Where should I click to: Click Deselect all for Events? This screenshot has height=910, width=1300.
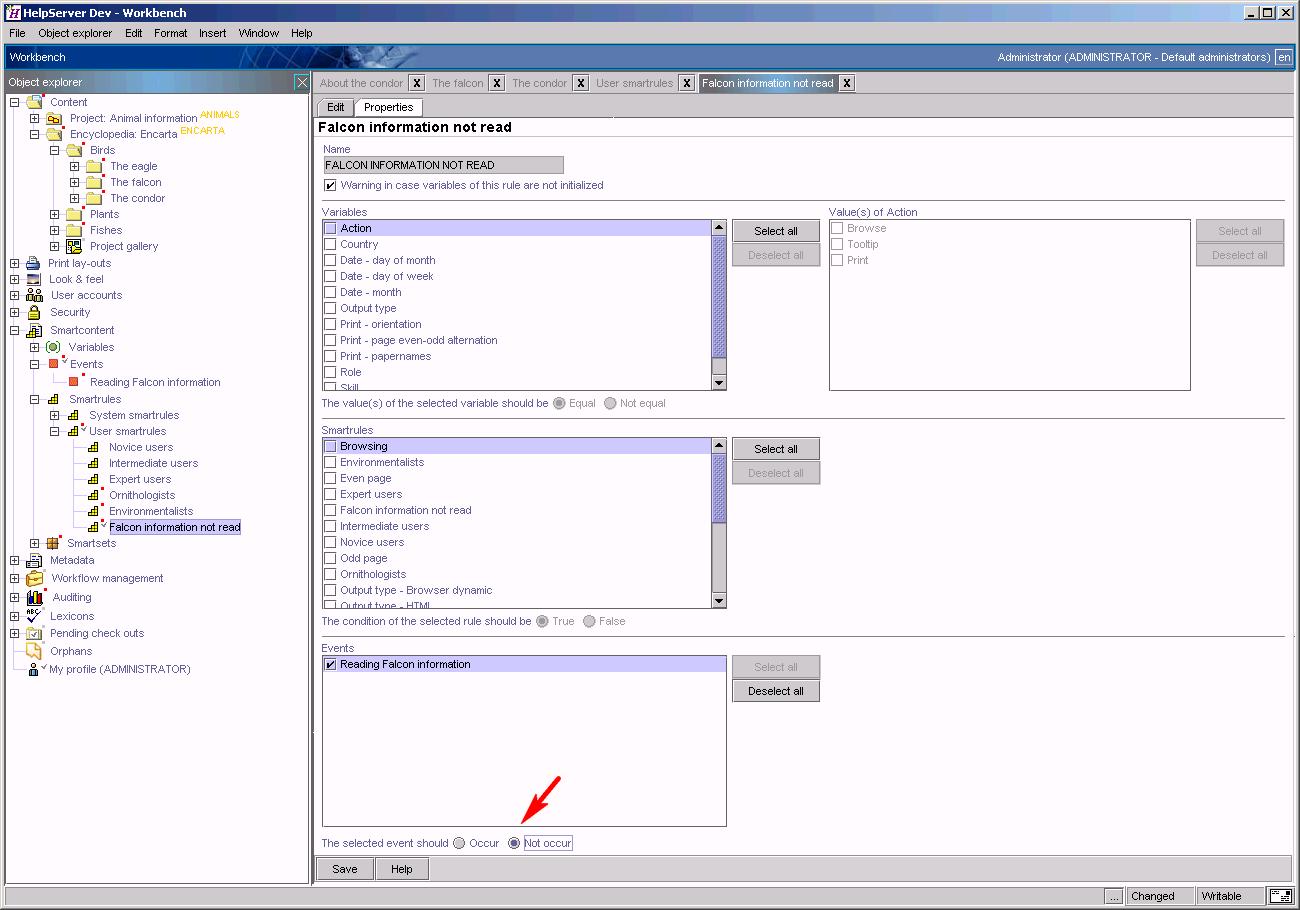775,691
